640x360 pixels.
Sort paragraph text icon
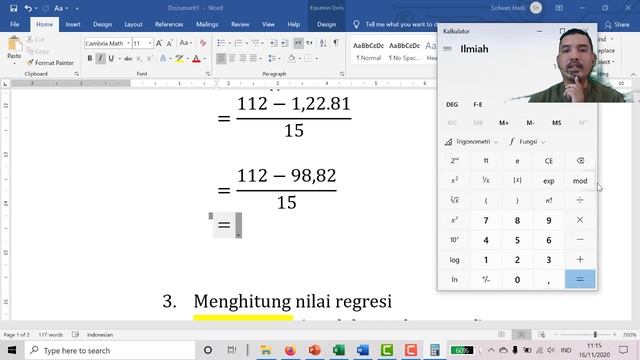click(x=323, y=43)
